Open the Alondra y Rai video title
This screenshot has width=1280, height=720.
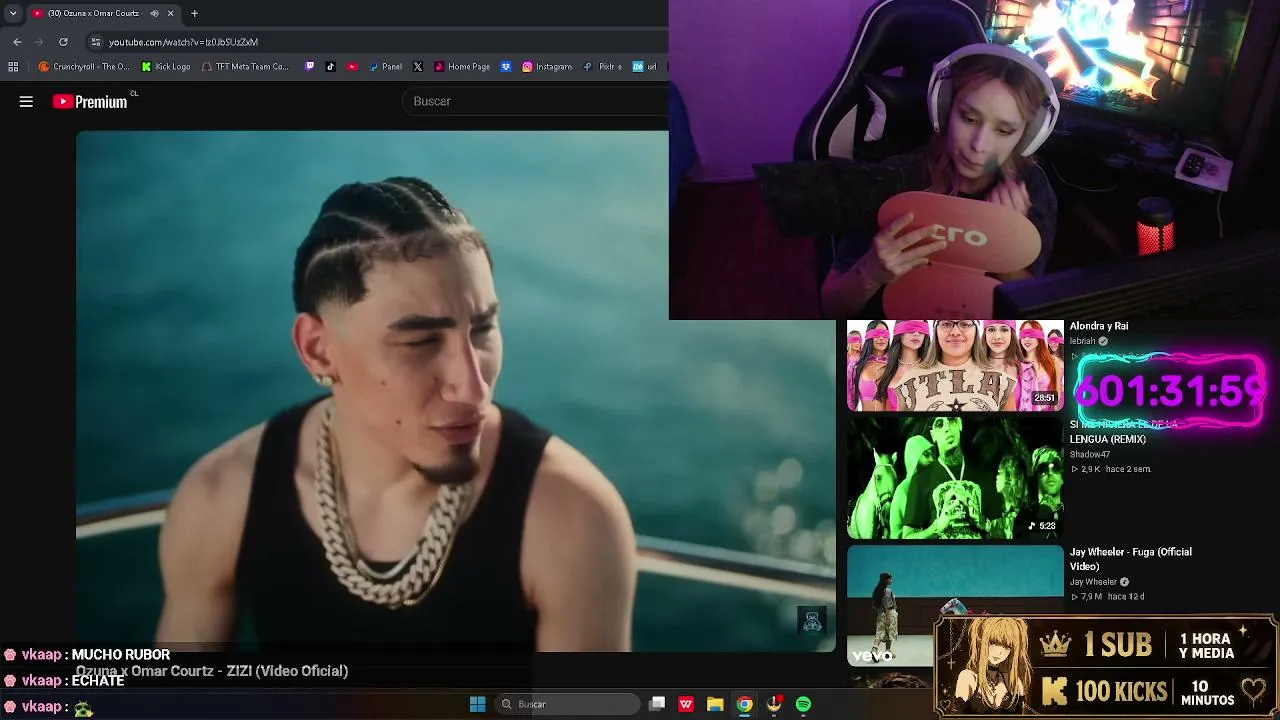[1099, 326]
